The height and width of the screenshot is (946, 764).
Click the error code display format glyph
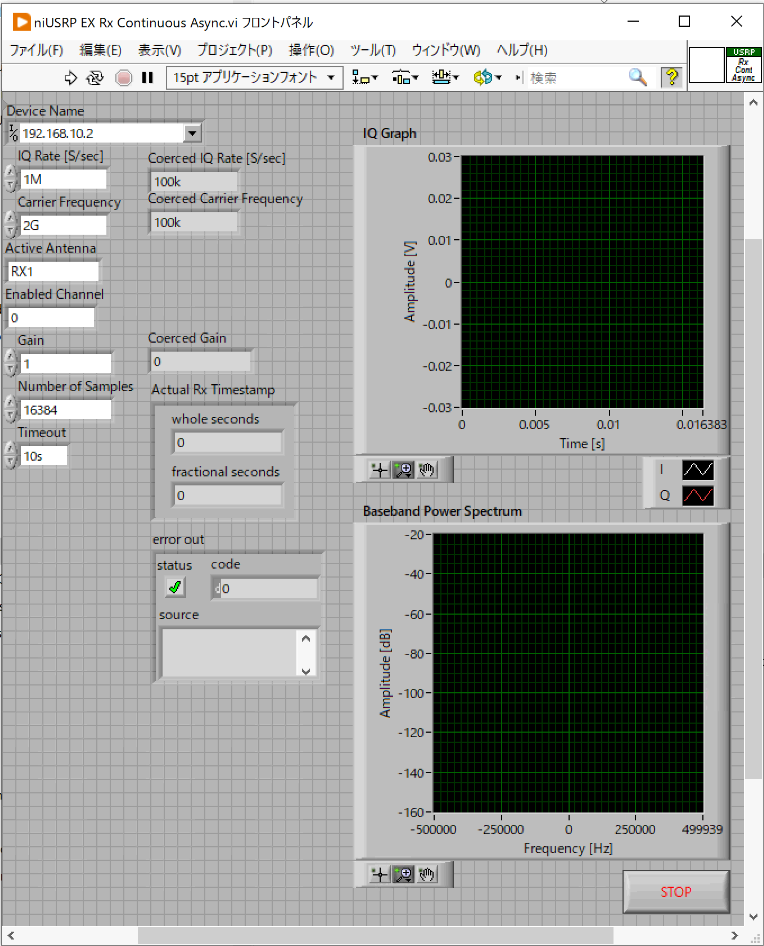pyautogui.click(x=217, y=588)
